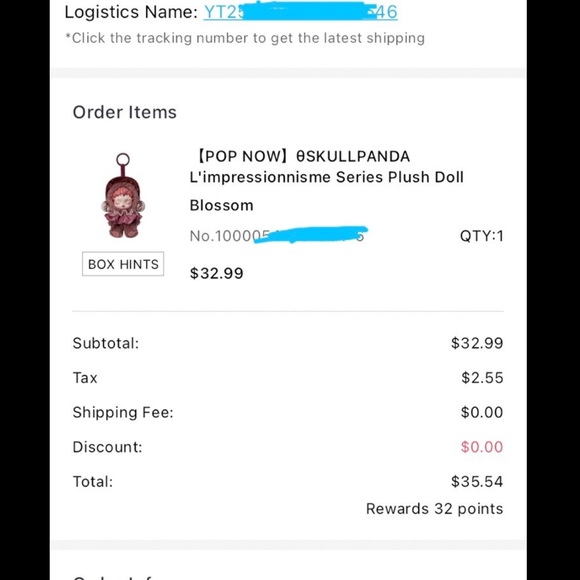The height and width of the screenshot is (580, 580).
Task: Open the Skullpanda plush doll thumbnail
Action: pyautogui.click(x=123, y=195)
